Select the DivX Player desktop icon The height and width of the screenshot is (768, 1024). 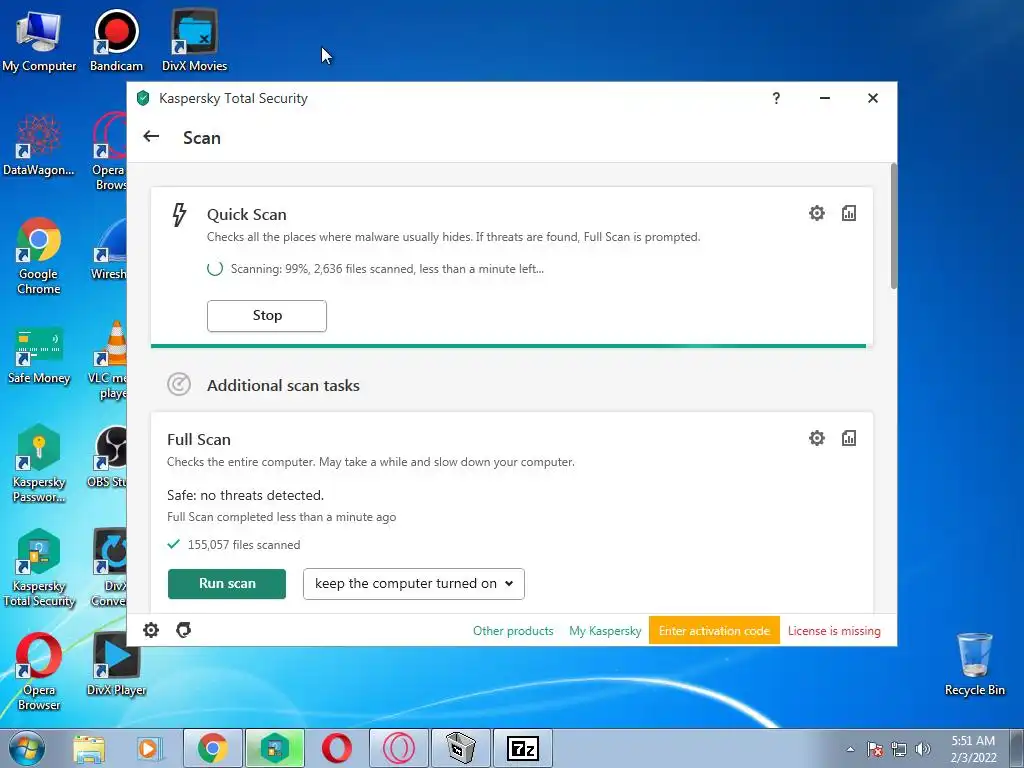tap(116, 665)
